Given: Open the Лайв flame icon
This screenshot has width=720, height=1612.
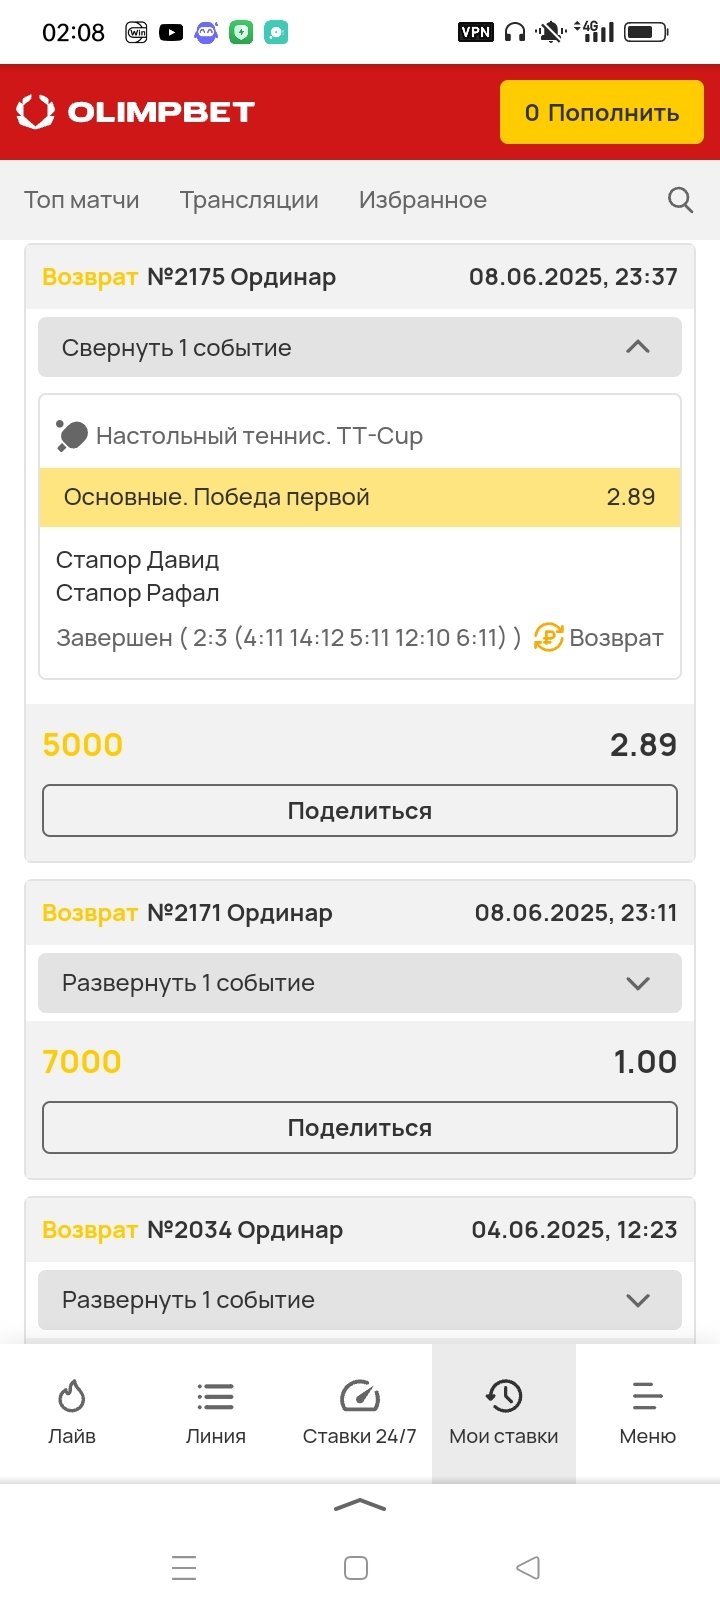Looking at the screenshot, I should click(x=72, y=1396).
